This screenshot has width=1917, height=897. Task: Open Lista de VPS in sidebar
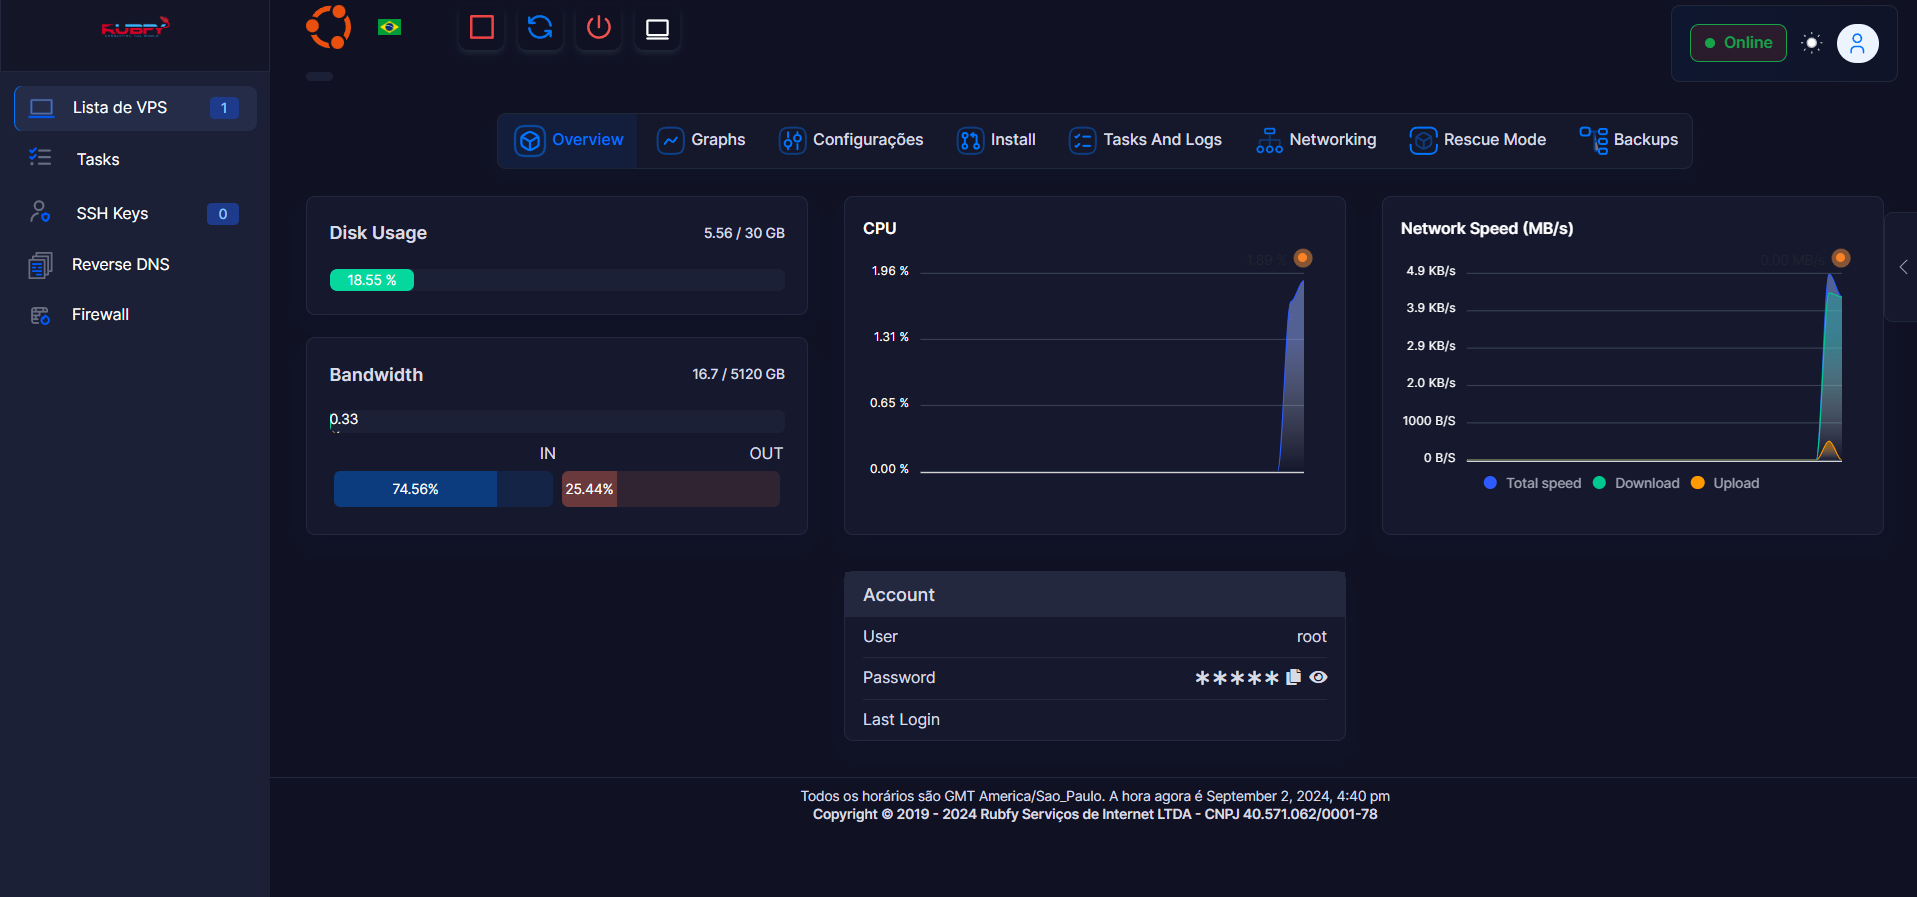135,108
